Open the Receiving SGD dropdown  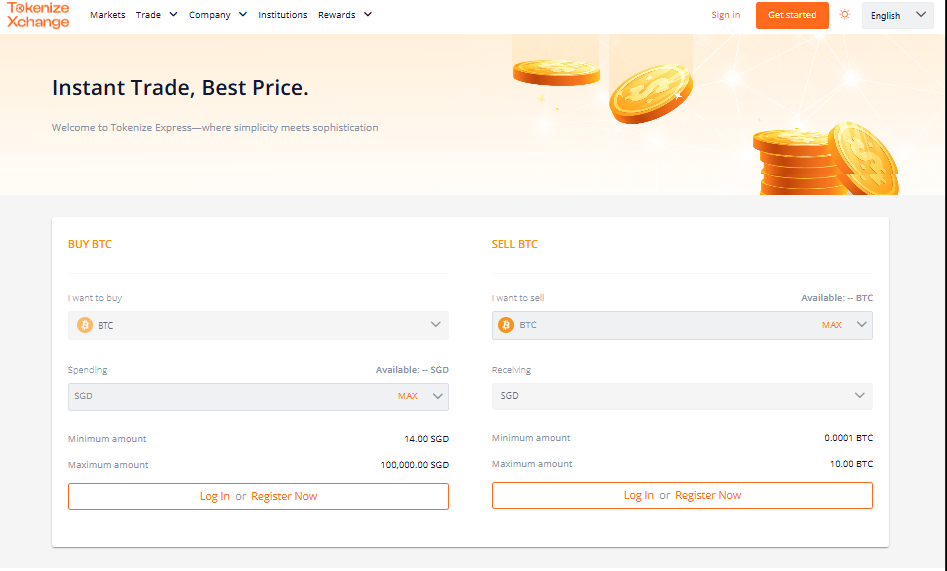682,396
